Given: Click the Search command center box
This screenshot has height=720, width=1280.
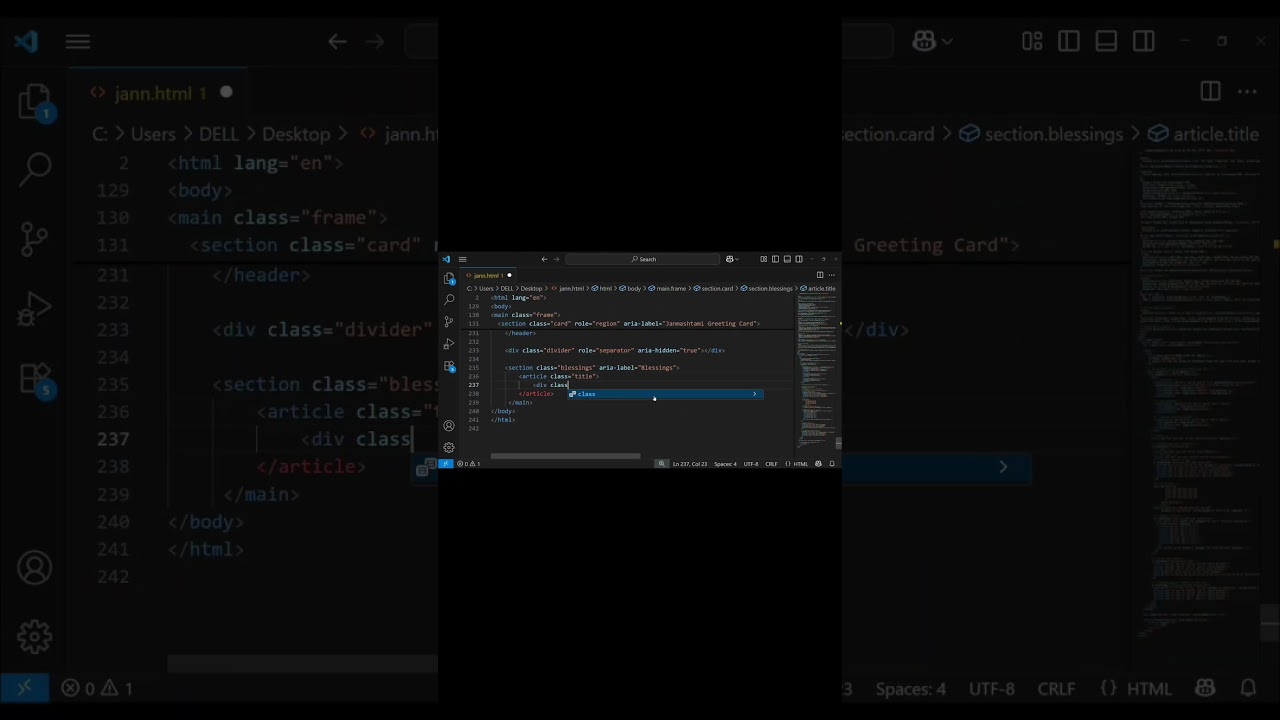Looking at the screenshot, I should [642, 259].
